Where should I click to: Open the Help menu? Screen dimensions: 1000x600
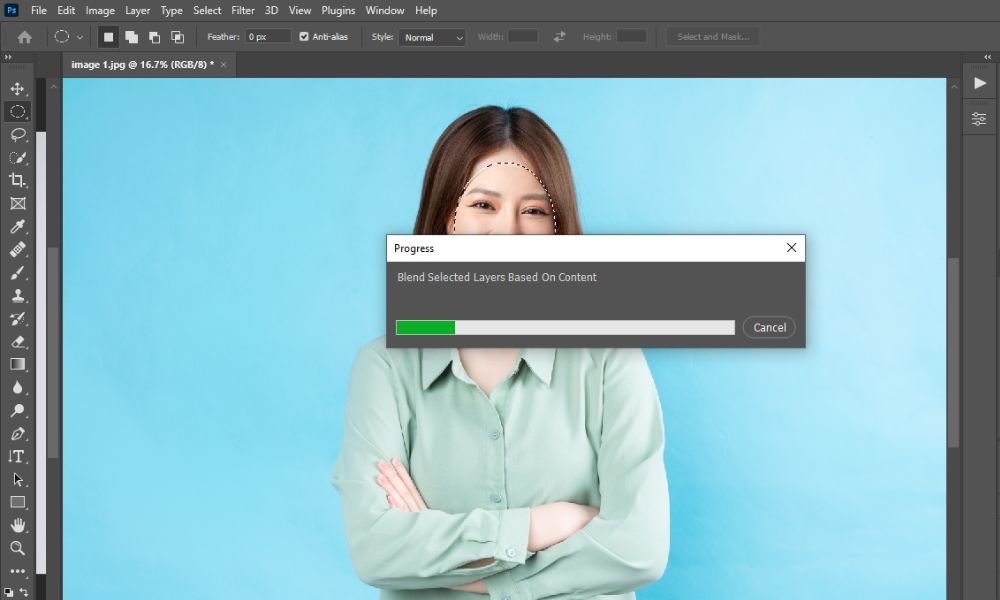point(426,10)
